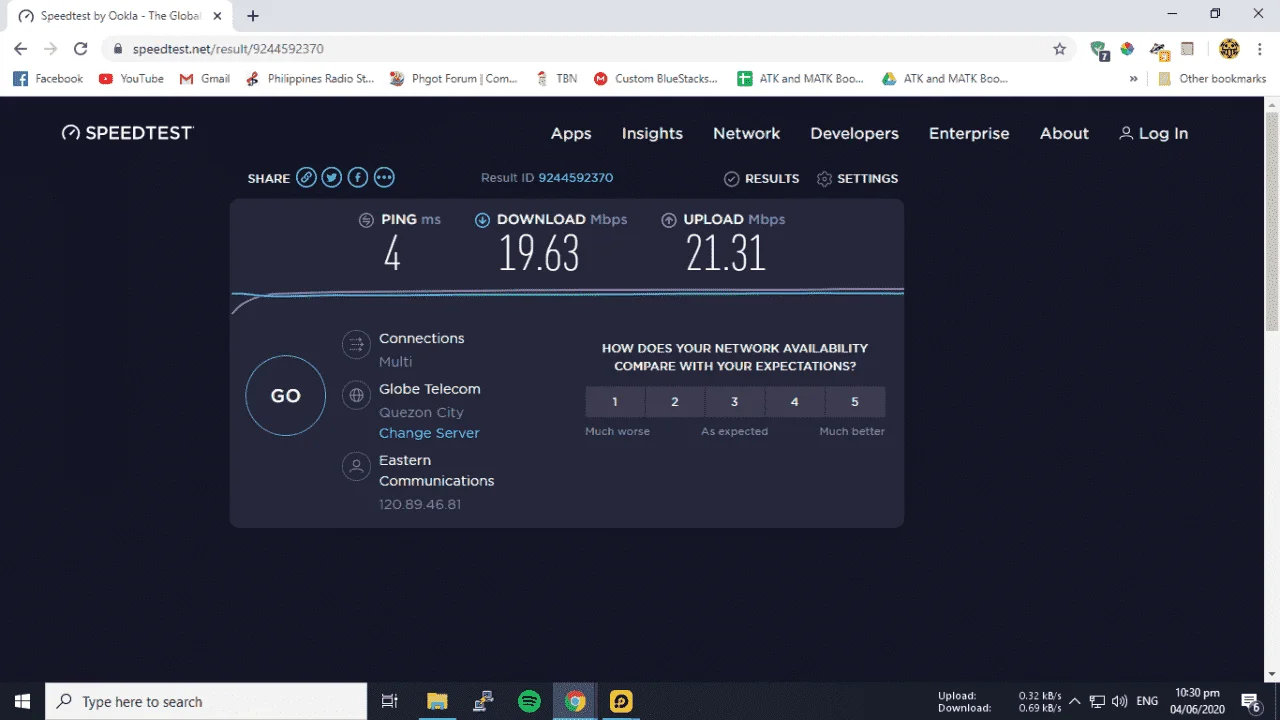
Task: Click the Globe Telecom server globe icon
Action: pos(356,395)
